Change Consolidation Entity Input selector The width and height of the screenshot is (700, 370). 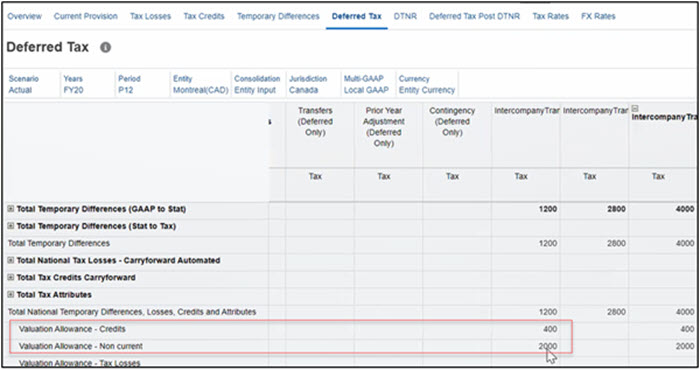pos(257,84)
